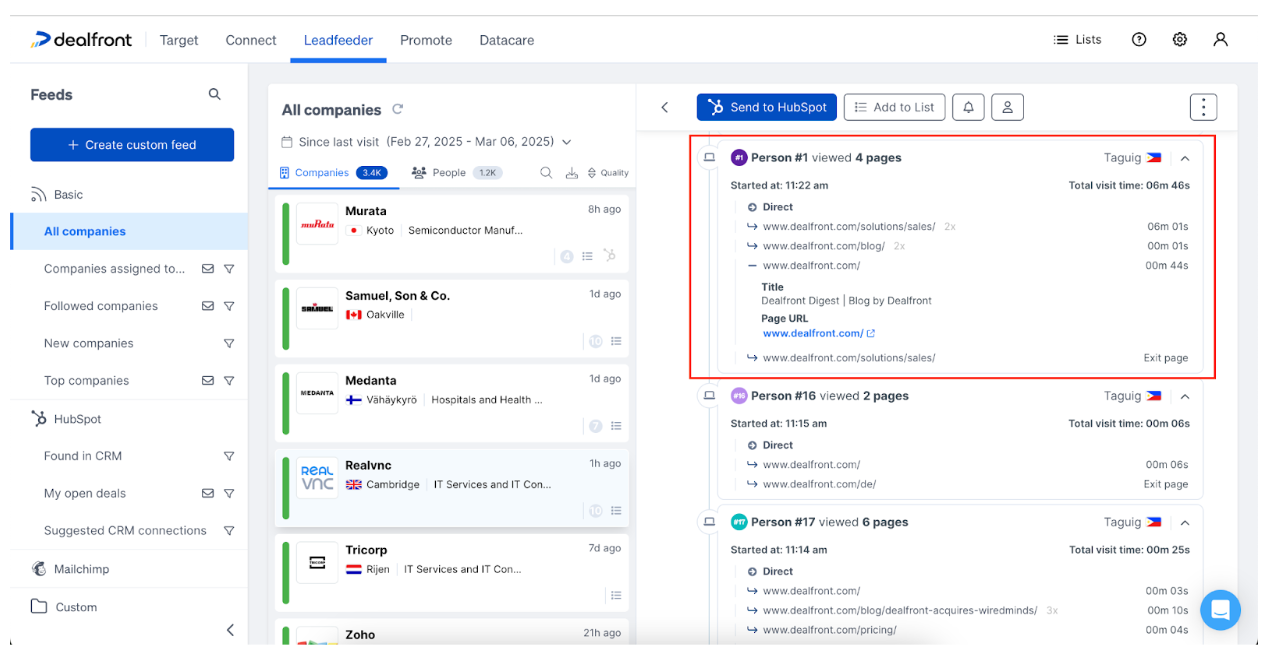Open the Datacare tab

click(x=507, y=40)
